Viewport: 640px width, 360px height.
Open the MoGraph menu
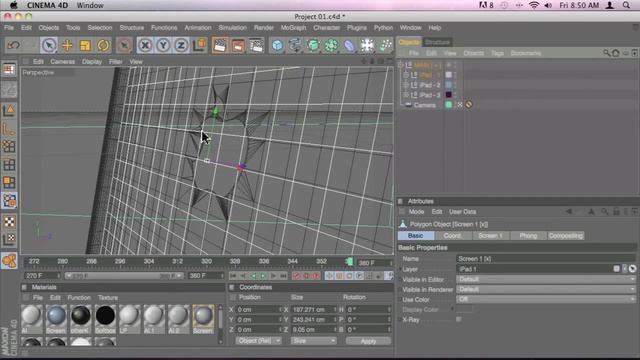[293, 28]
